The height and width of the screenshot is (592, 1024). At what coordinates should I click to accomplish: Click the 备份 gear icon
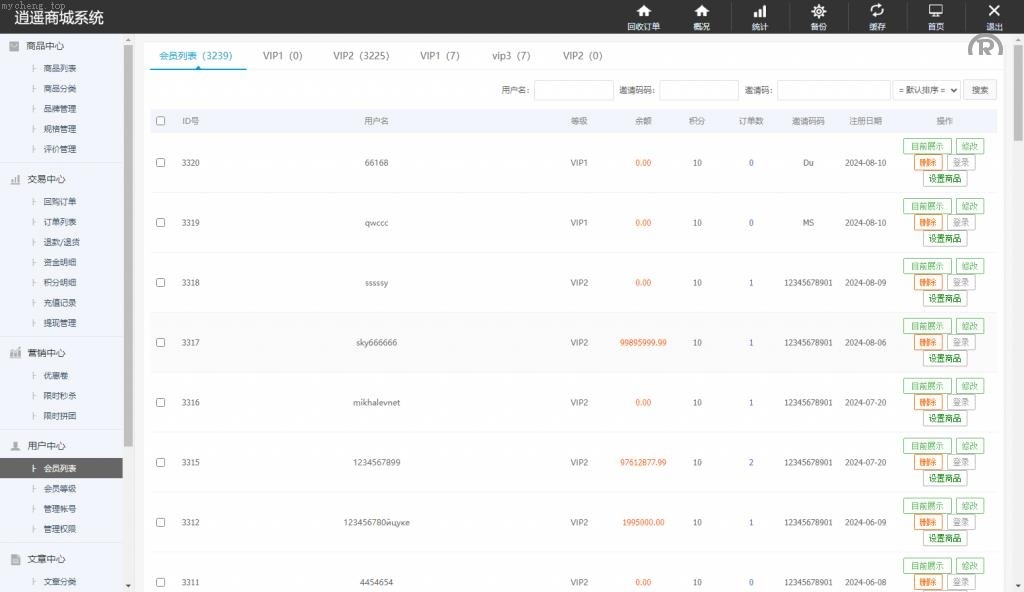pyautogui.click(x=819, y=12)
